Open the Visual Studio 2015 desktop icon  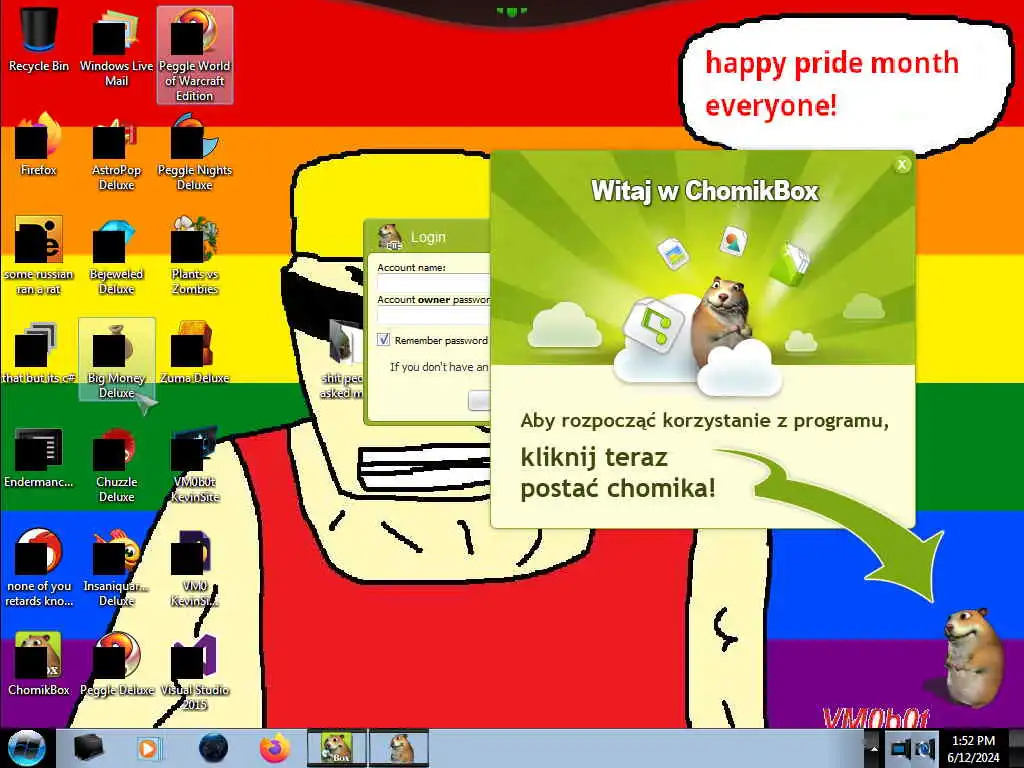(x=195, y=671)
